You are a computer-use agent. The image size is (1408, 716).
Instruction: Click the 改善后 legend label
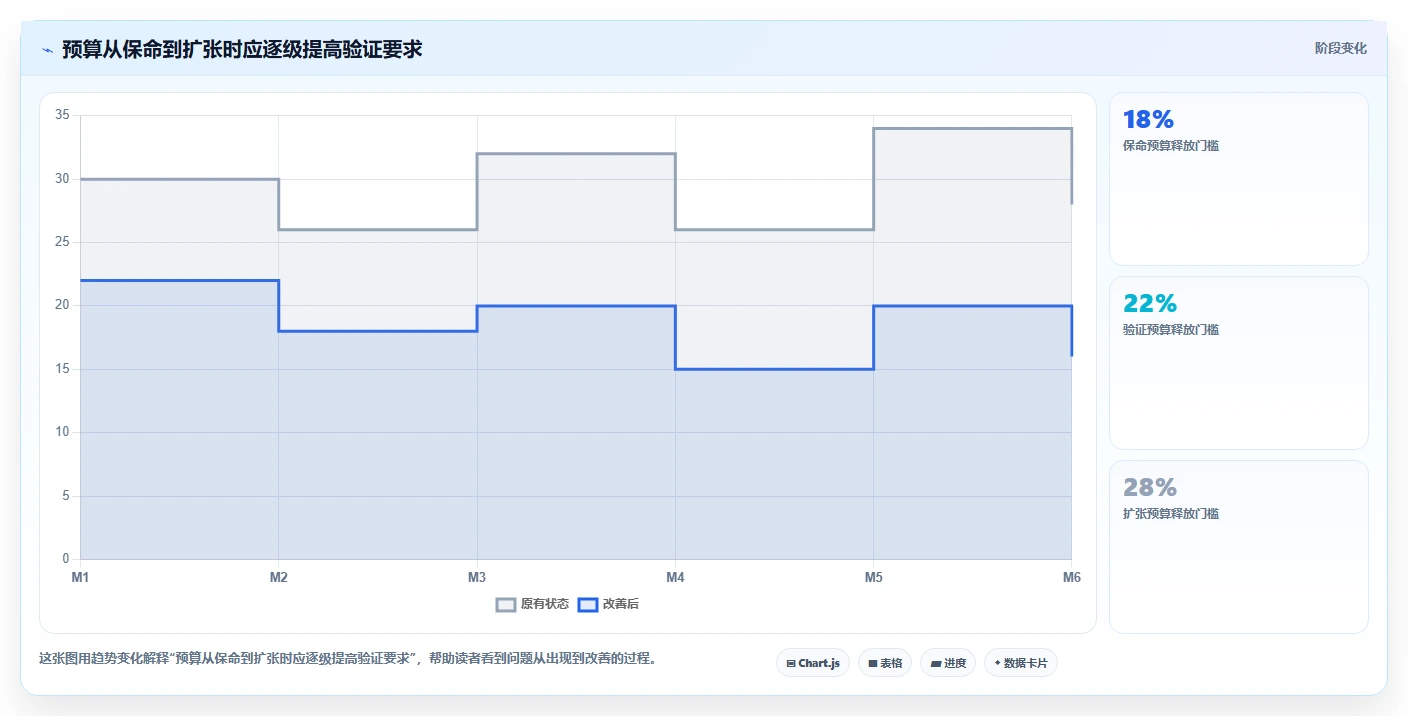(x=620, y=604)
